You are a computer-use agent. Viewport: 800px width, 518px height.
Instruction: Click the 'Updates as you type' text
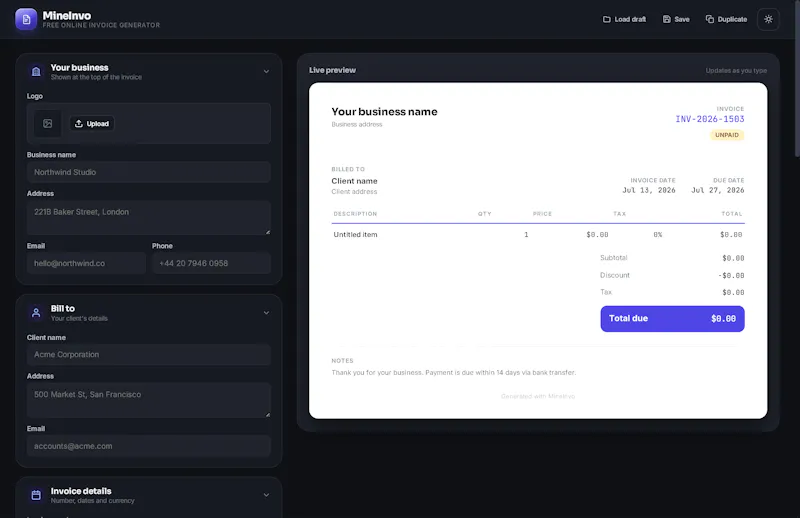pos(736,70)
